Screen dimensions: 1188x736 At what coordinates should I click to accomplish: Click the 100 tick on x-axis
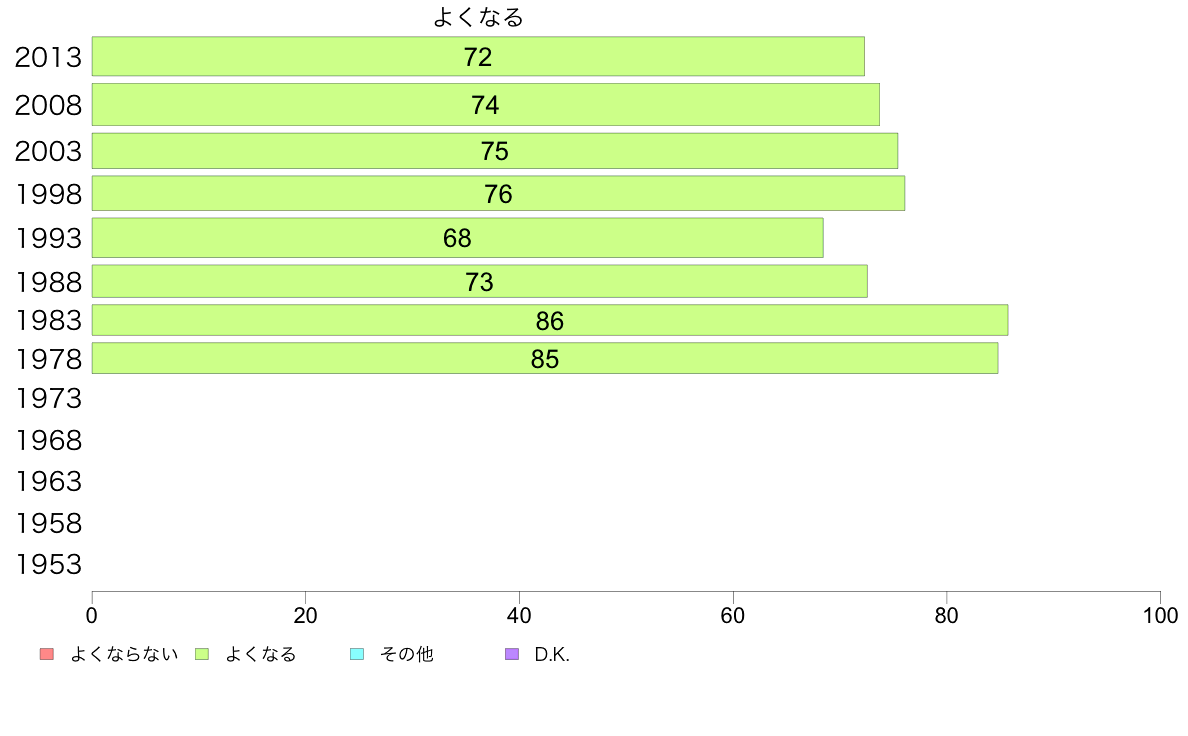click(x=1160, y=615)
